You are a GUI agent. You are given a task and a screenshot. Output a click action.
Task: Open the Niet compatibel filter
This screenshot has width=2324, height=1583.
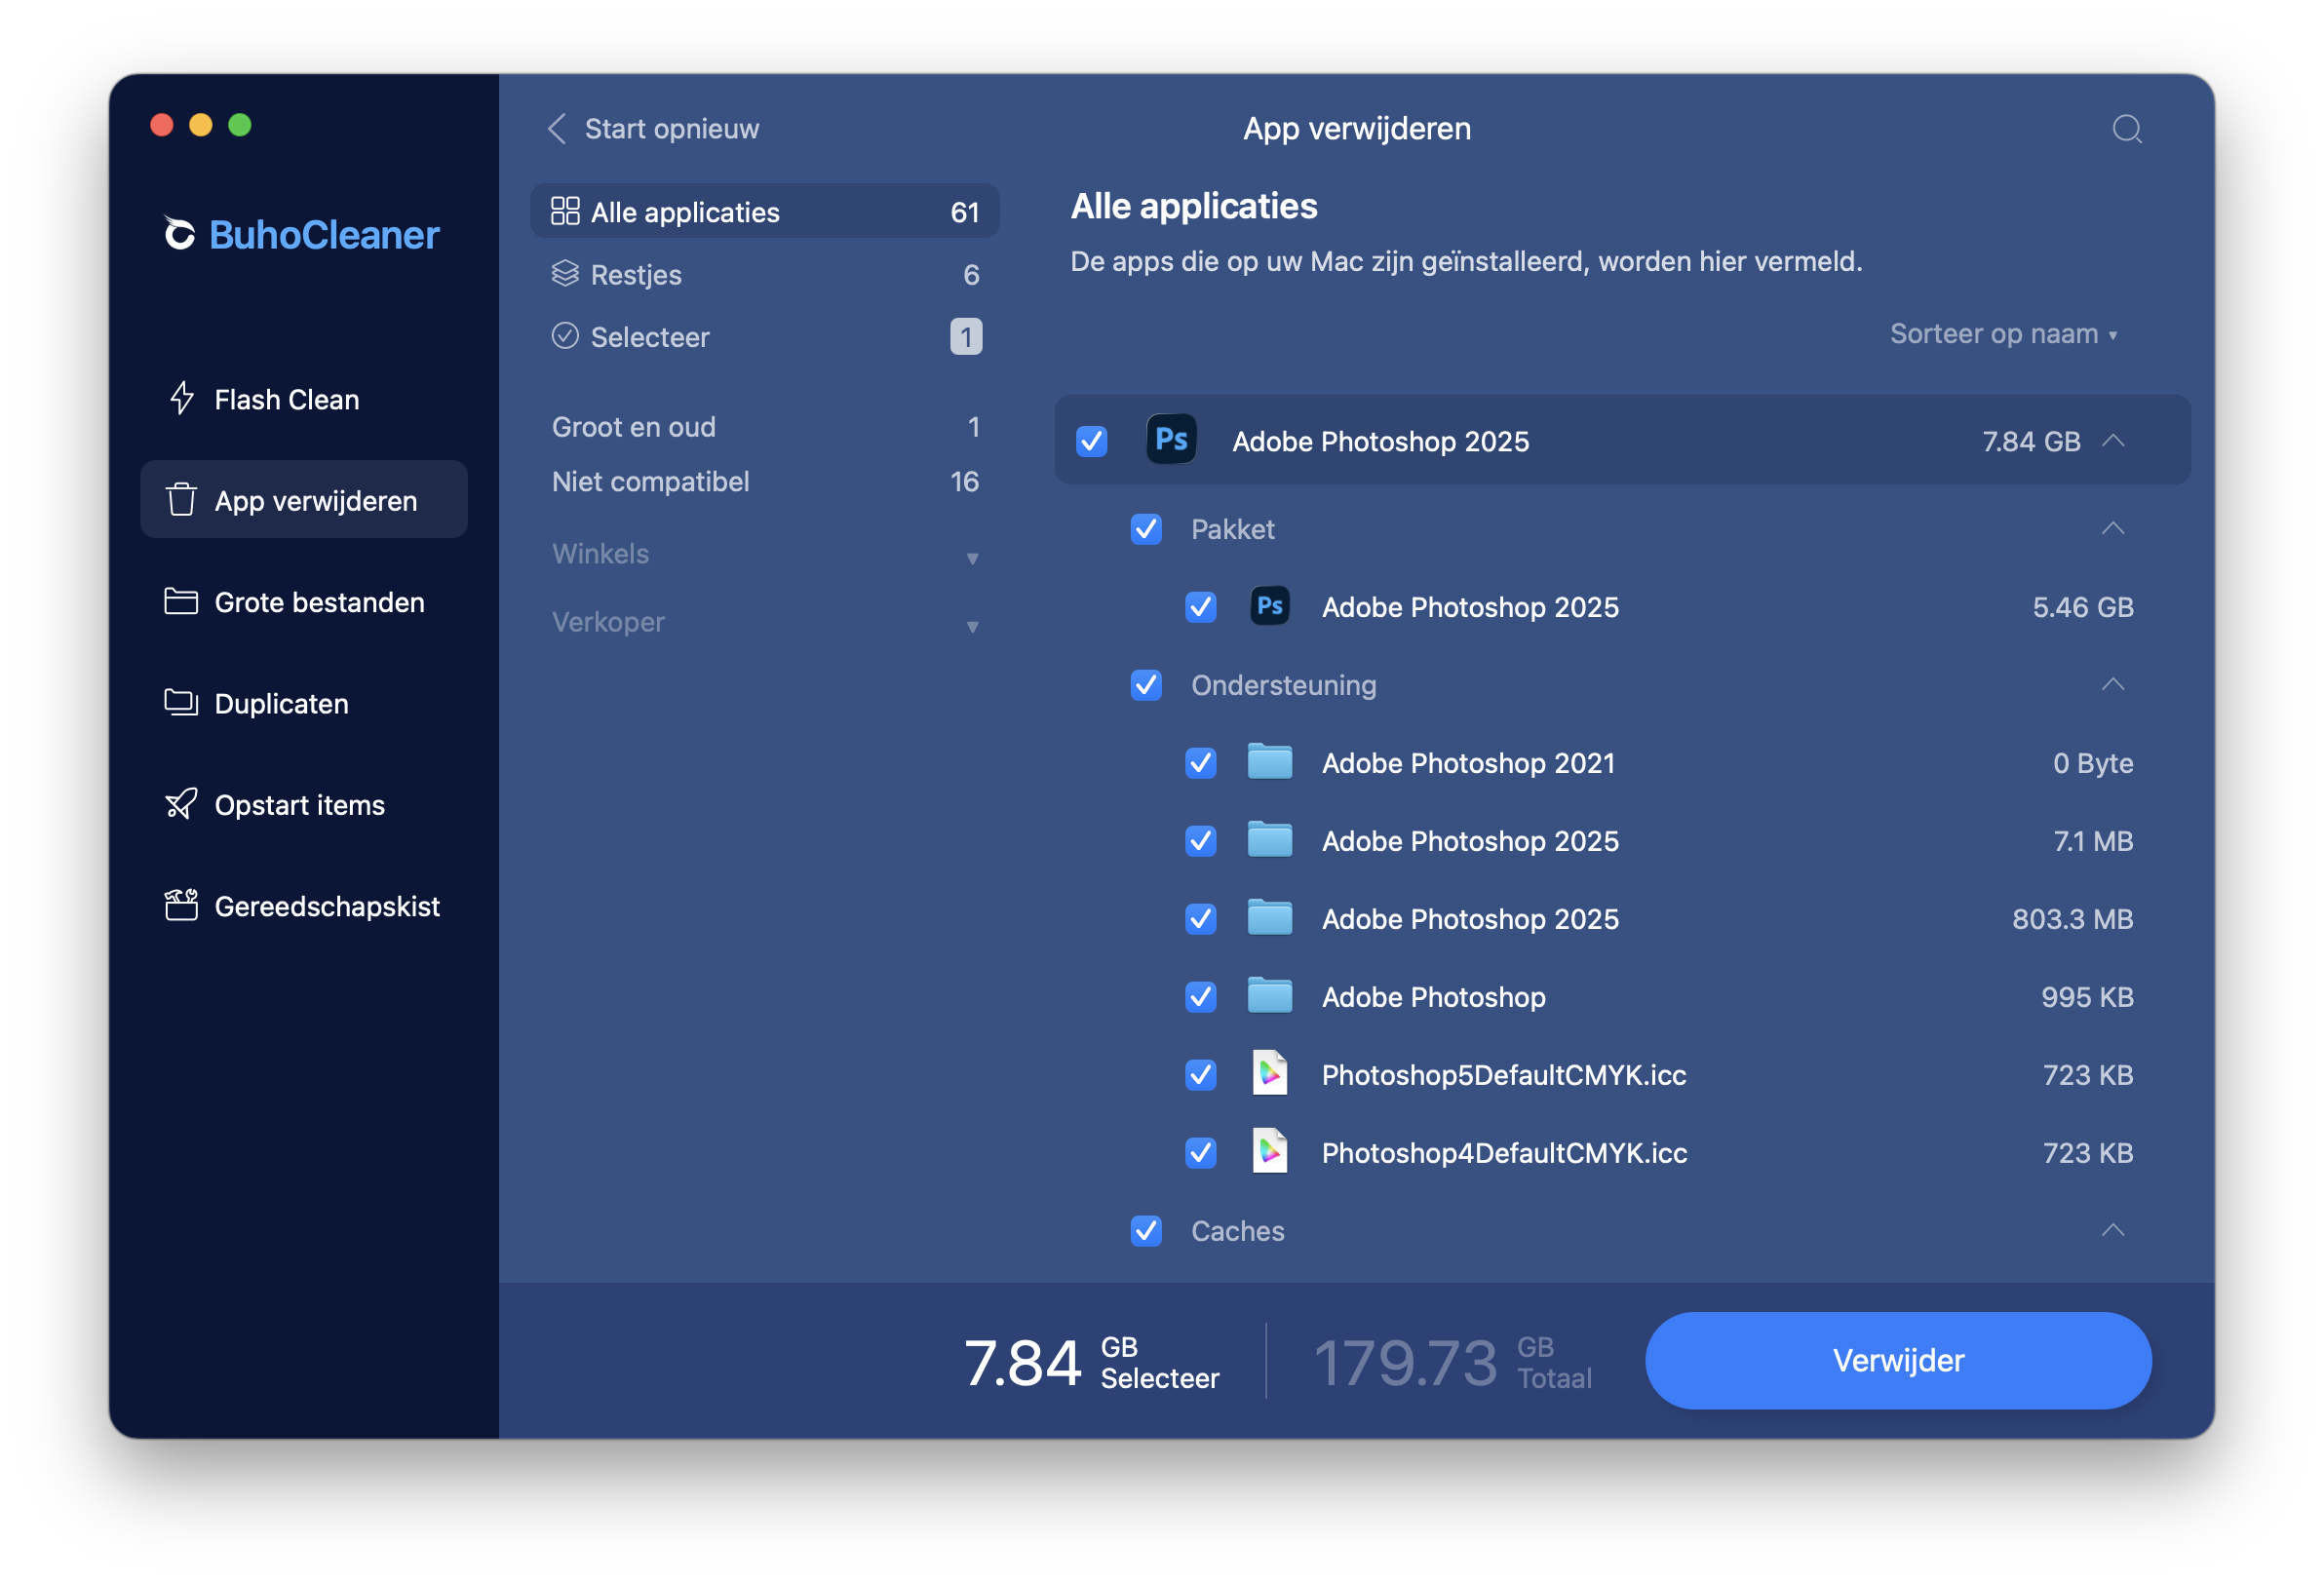point(764,482)
